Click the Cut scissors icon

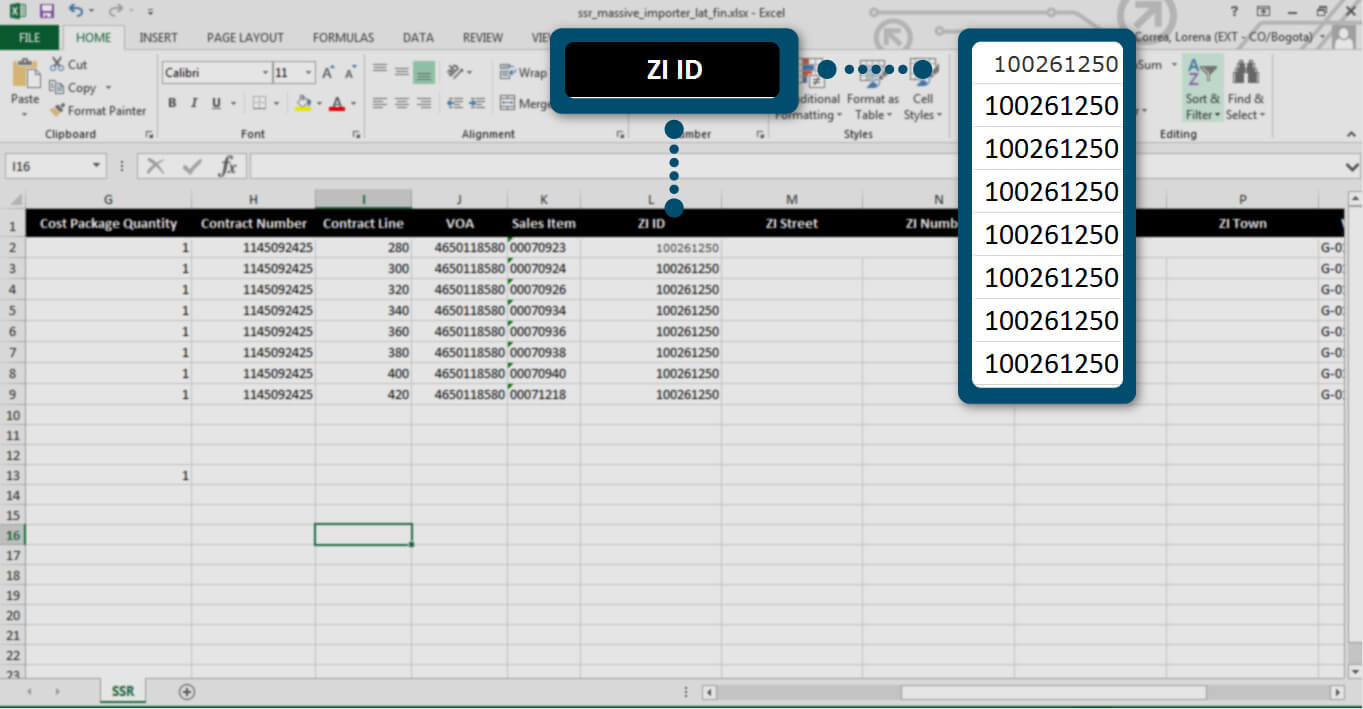[x=57, y=65]
